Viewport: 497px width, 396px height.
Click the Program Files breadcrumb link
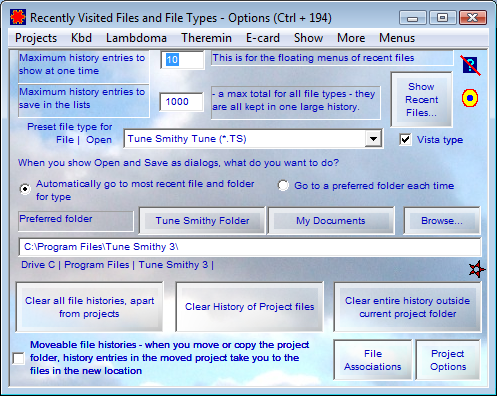(97, 265)
